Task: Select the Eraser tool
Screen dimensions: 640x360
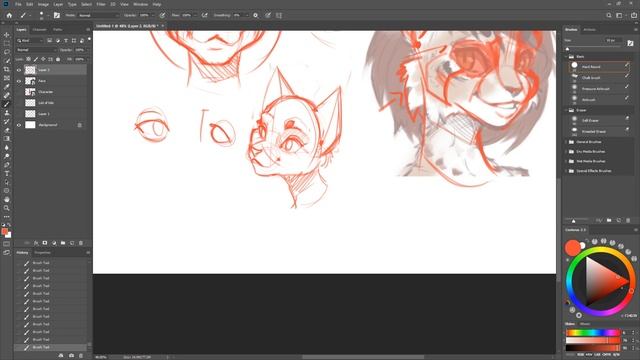Action: tap(7, 130)
